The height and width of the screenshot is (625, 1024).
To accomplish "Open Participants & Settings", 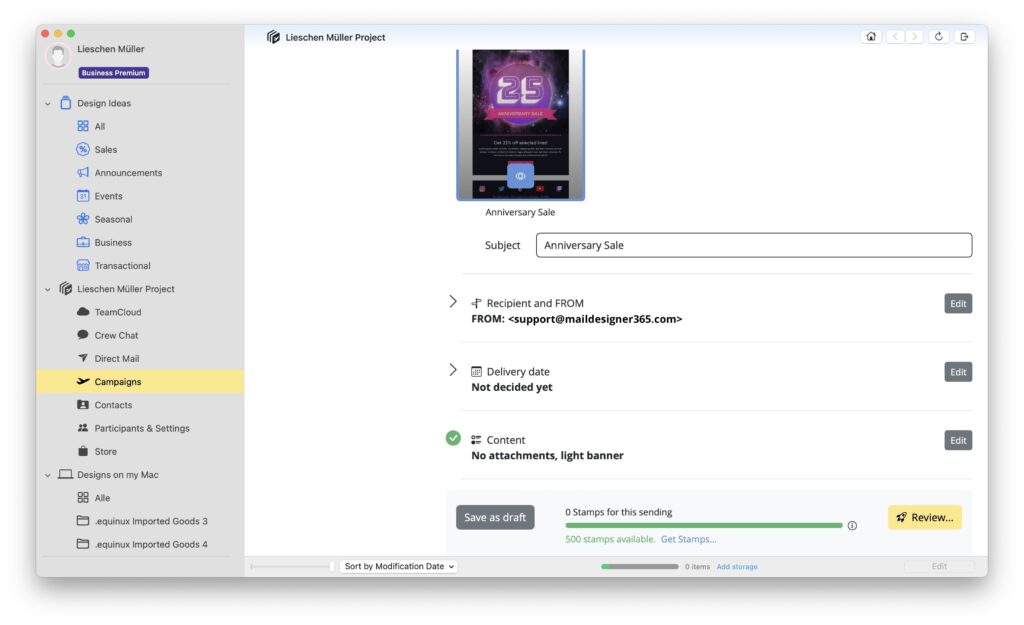I will coord(140,428).
